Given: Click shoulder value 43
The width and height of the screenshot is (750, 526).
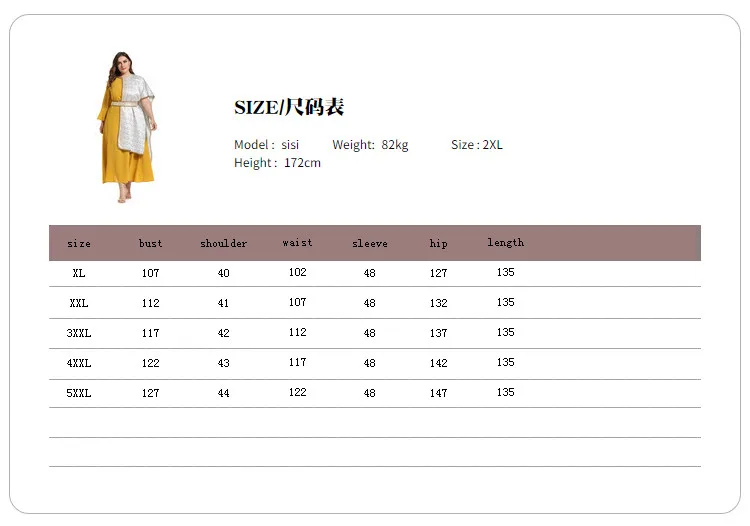Looking at the screenshot, I should 223,363.
